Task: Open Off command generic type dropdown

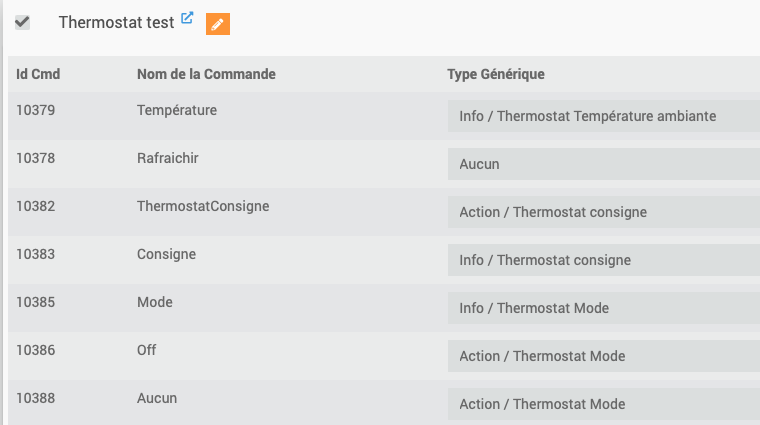Action: pyautogui.click(x=603, y=356)
